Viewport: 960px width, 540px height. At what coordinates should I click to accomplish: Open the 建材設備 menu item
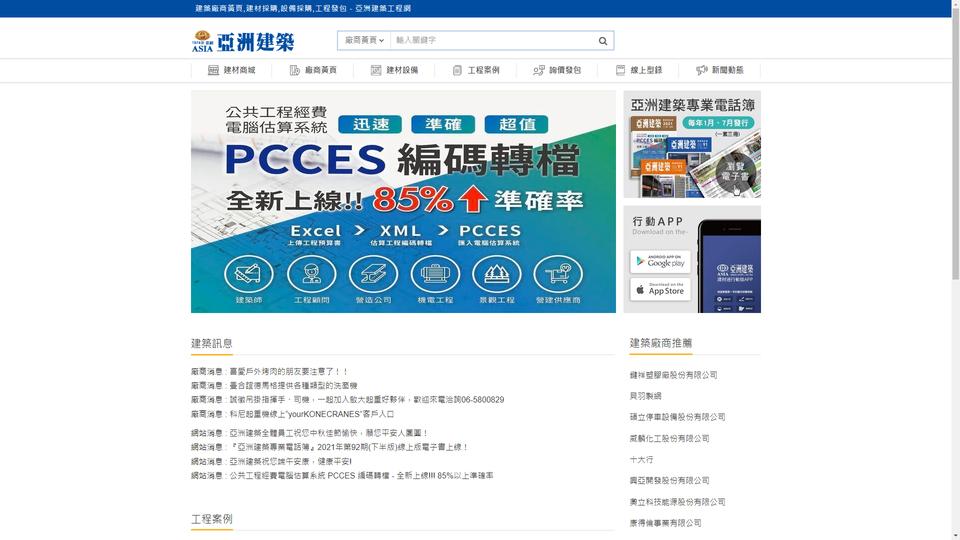pos(394,70)
